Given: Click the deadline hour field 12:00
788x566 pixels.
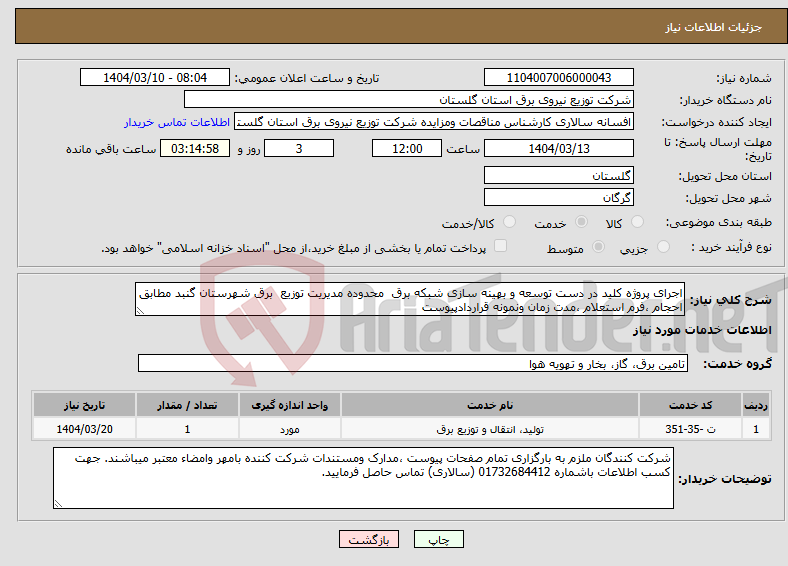Looking at the screenshot, I should point(407,148).
